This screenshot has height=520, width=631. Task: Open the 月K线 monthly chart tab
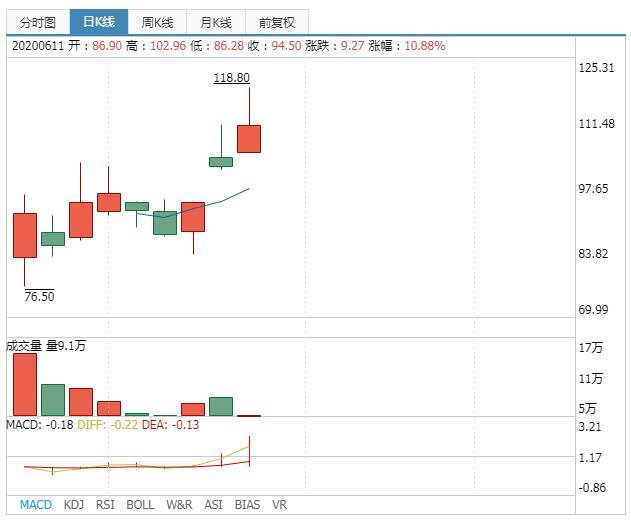[216, 22]
